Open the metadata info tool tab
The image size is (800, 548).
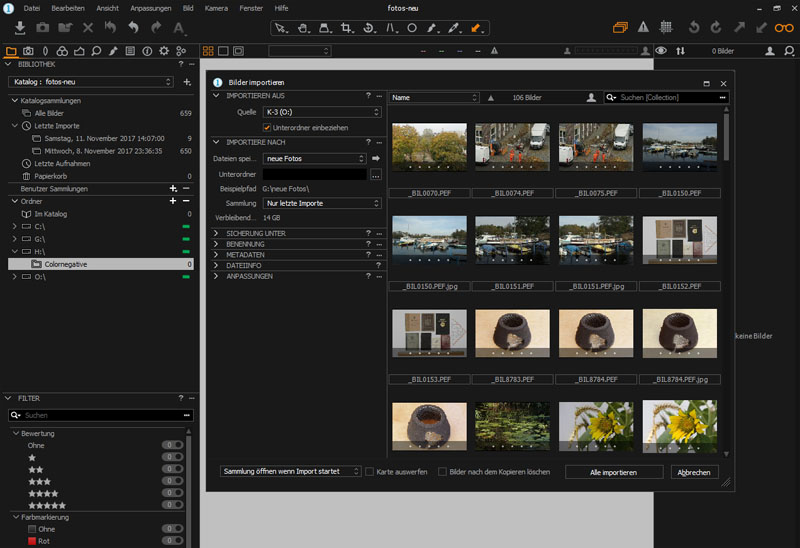coord(147,51)
